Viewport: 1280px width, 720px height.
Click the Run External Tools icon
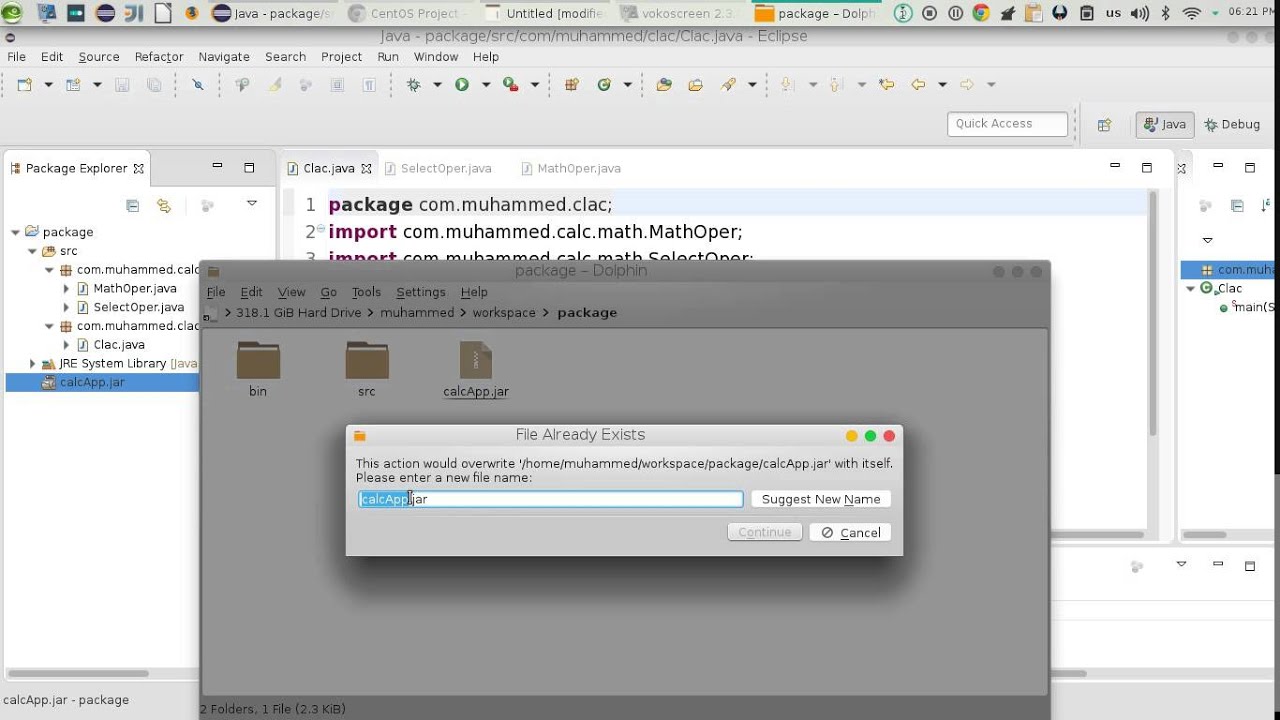[x=511, y=85]
